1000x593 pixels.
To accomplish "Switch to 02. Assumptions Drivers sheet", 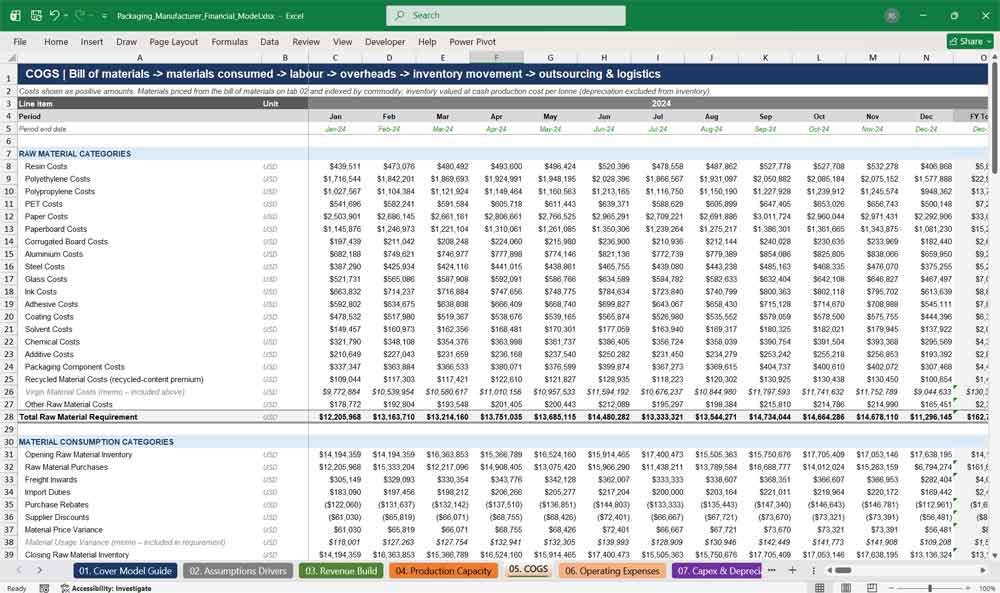I will [238, 571].
